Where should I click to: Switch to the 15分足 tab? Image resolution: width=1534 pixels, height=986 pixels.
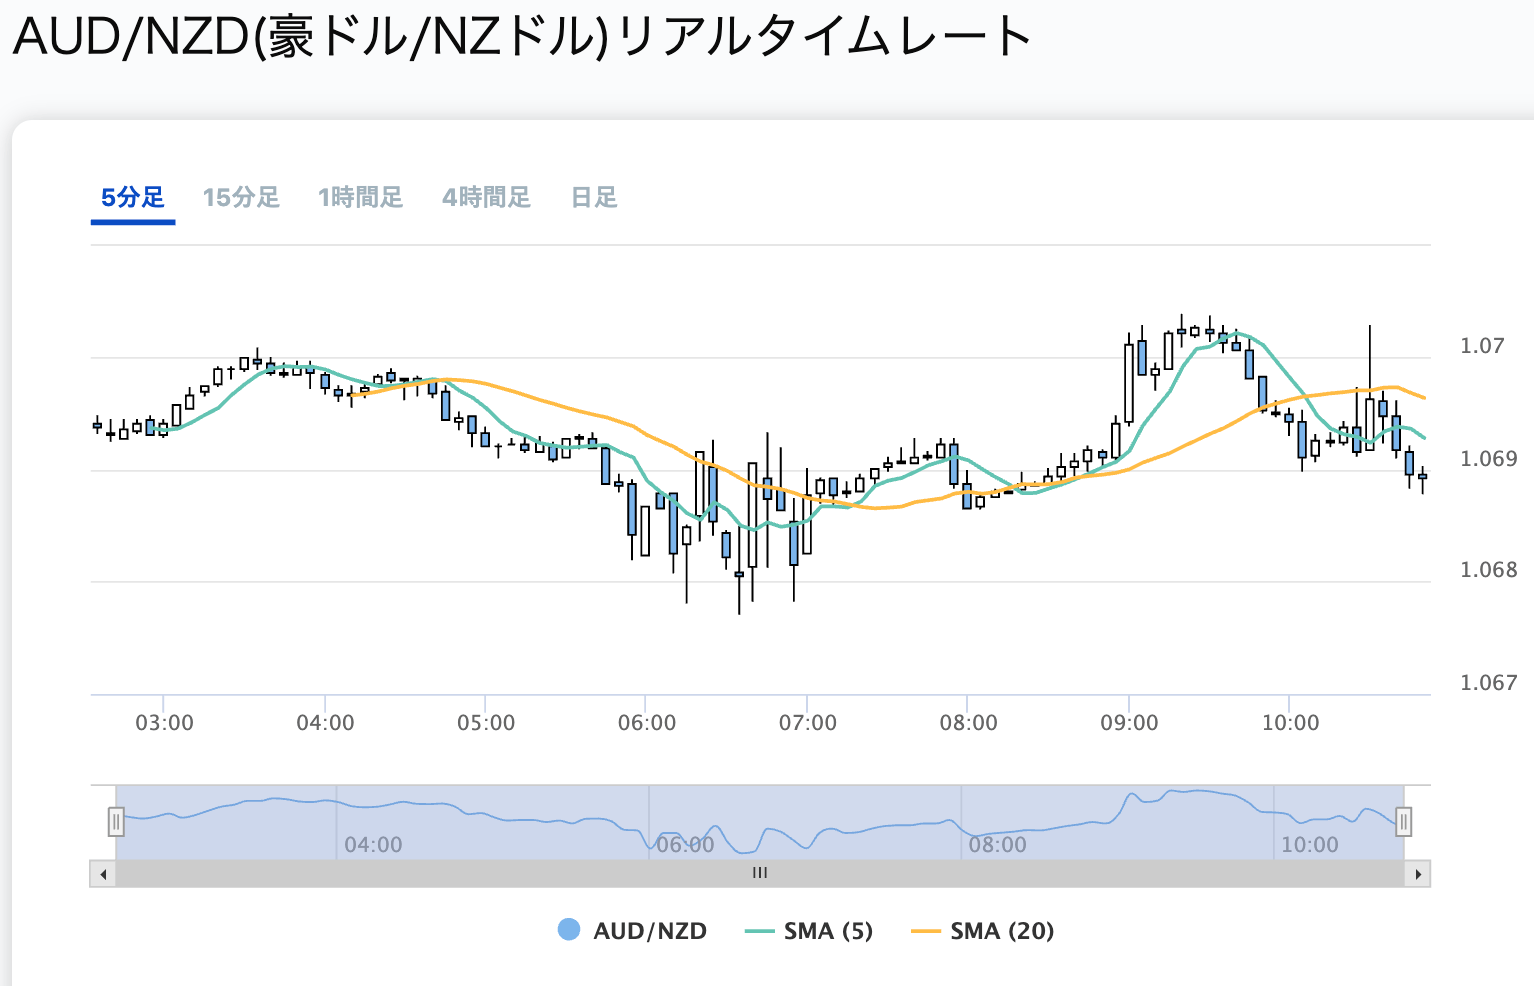point(241,197)
